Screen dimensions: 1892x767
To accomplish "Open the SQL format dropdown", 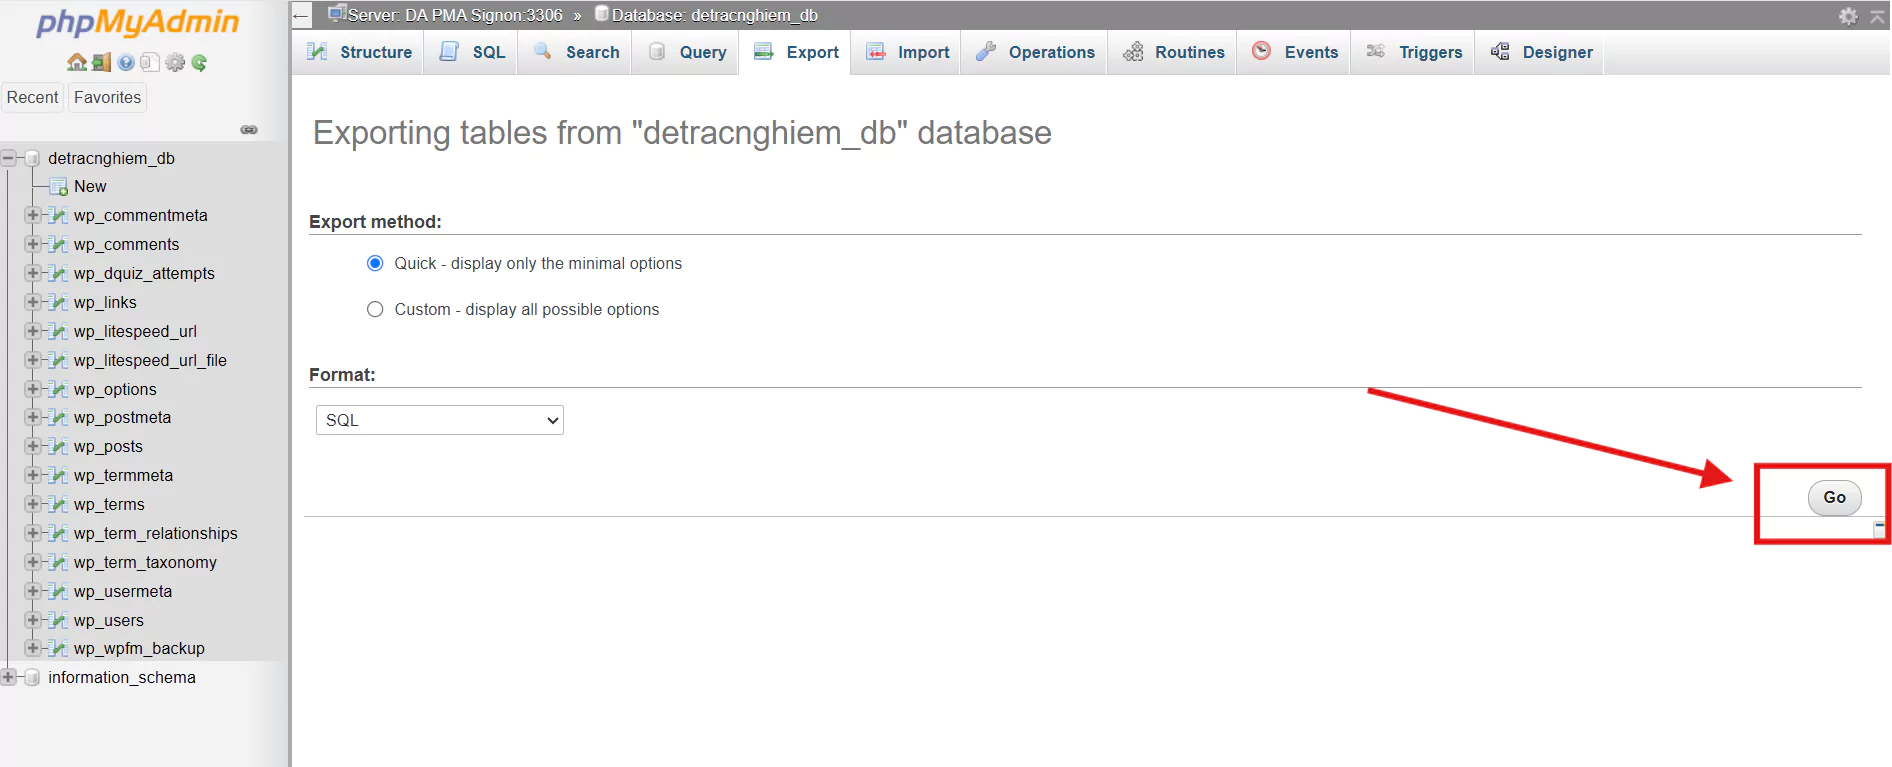I will [x=440, y=420].
